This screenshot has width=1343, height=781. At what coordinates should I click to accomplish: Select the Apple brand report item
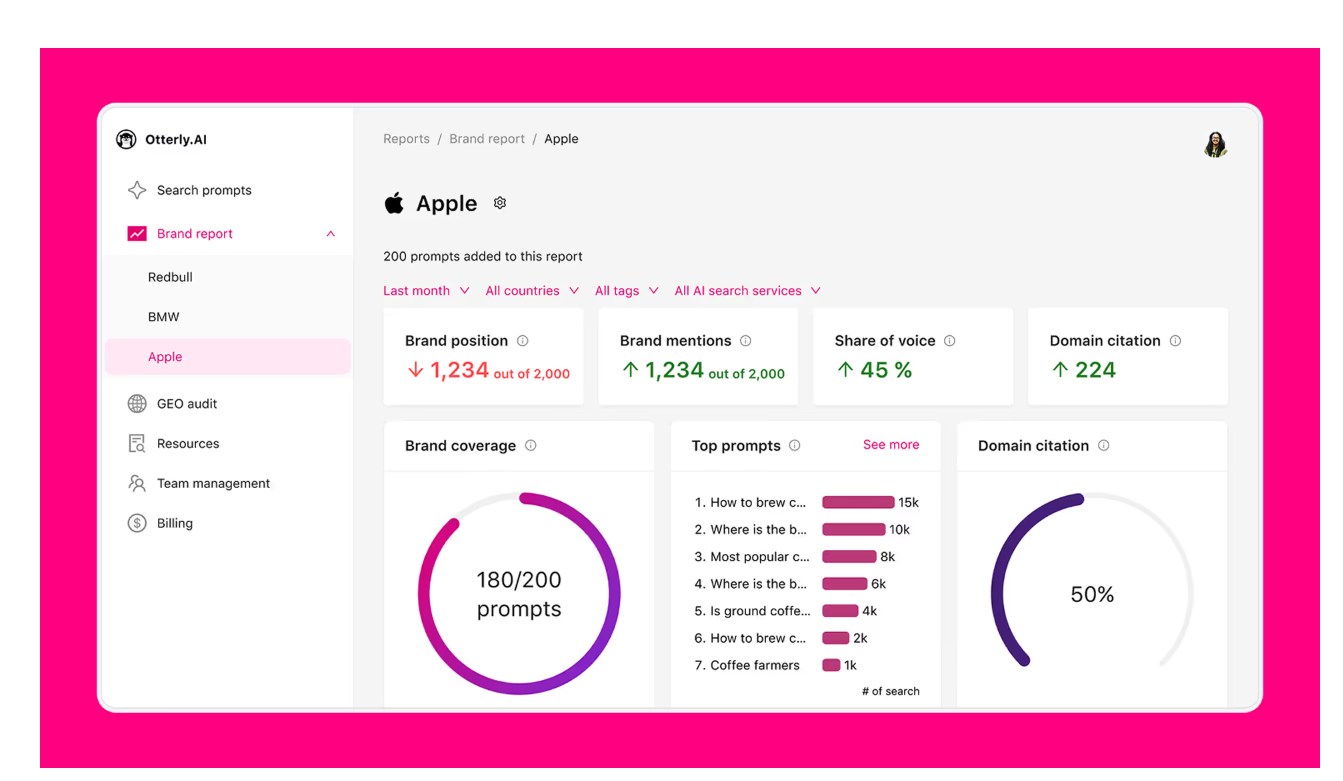(228, 357)
